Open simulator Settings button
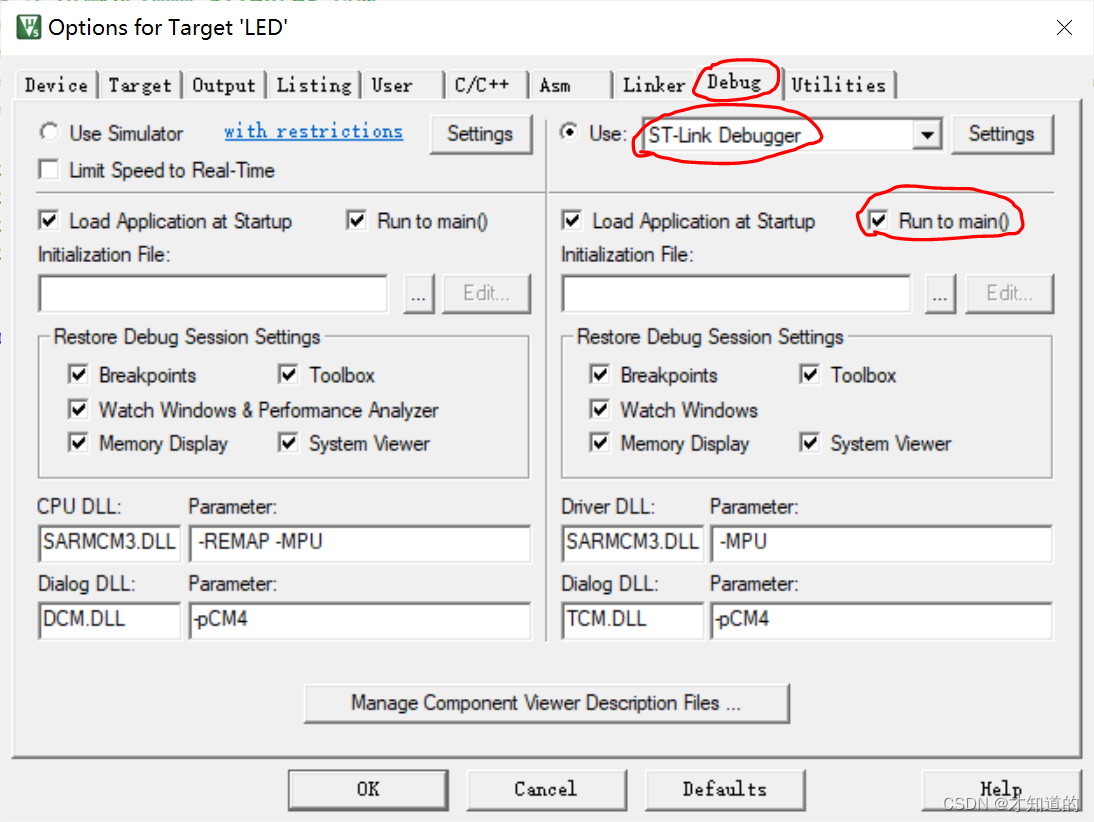 pyautogui.click(x=480, y=134)
